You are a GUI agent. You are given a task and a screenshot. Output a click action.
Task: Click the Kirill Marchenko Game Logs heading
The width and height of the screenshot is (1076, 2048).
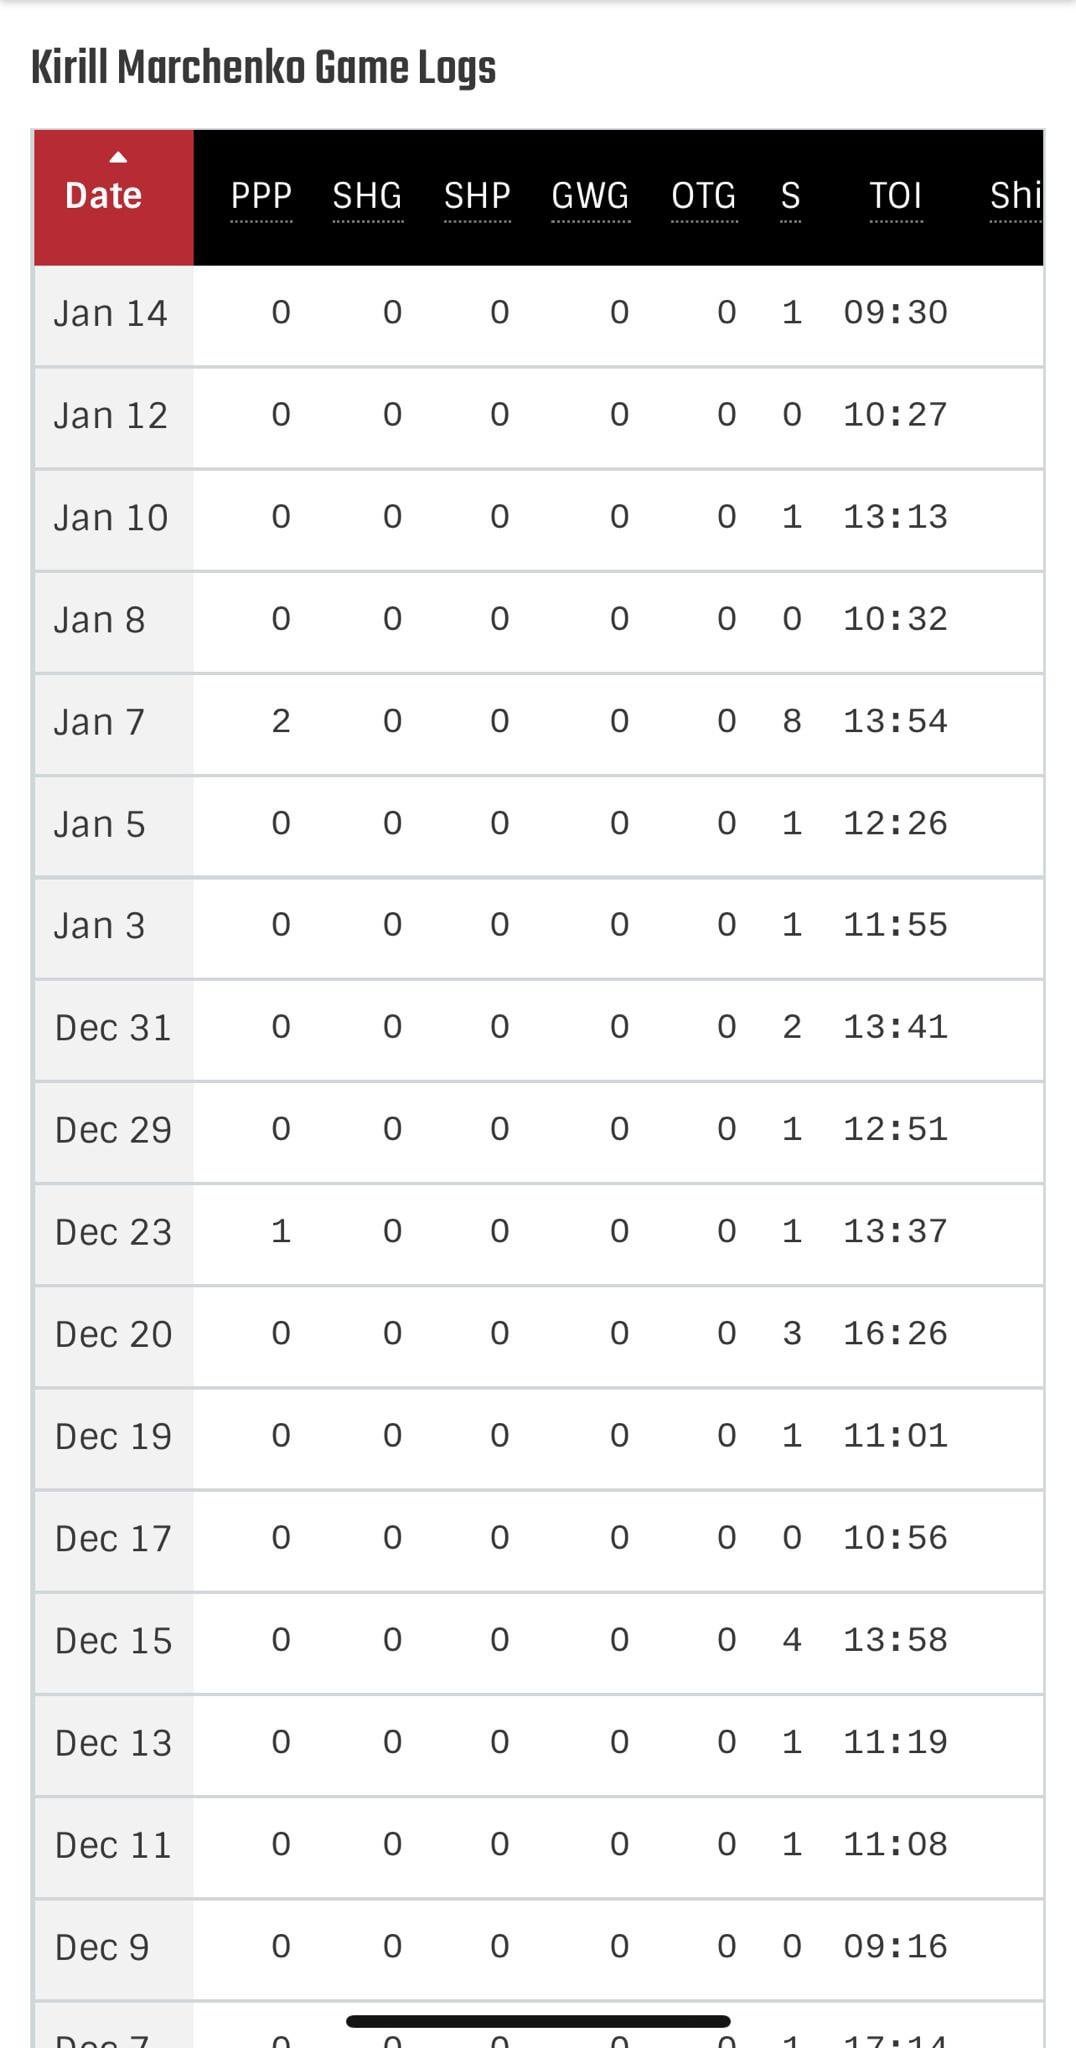pos(264,68)
